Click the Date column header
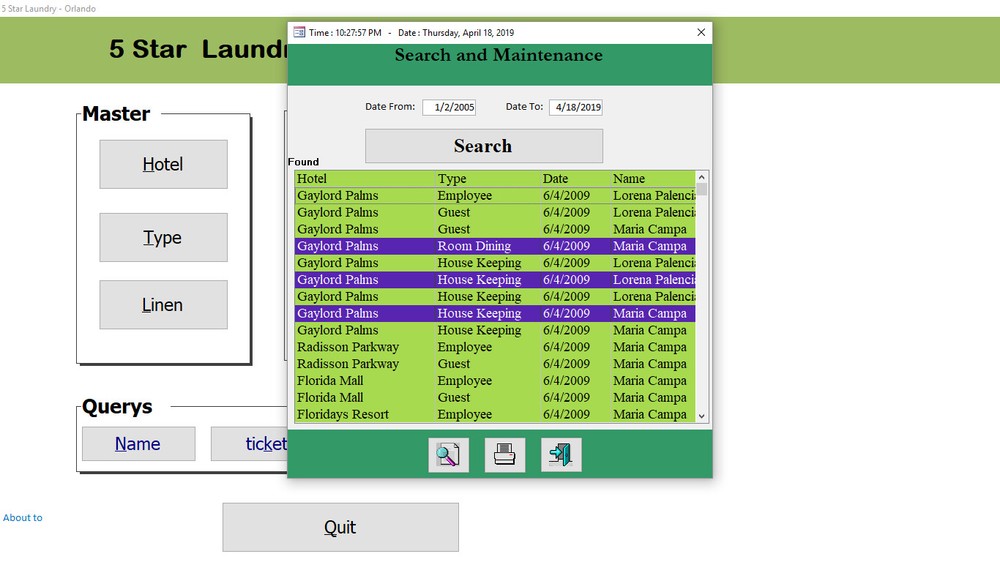This screenshot has width=1000, height=562. (x=575, y=179)
